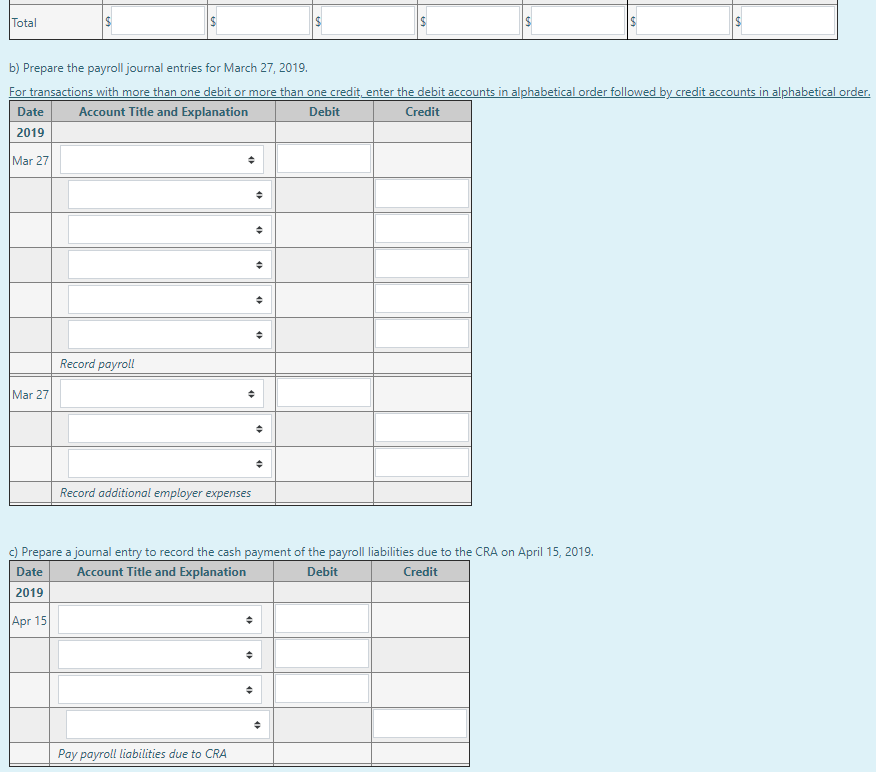This screenshot has height=772, width=876.
Task: Open the credit account dropdown above Pay payroll liabilities
Action: click(170, 723)
